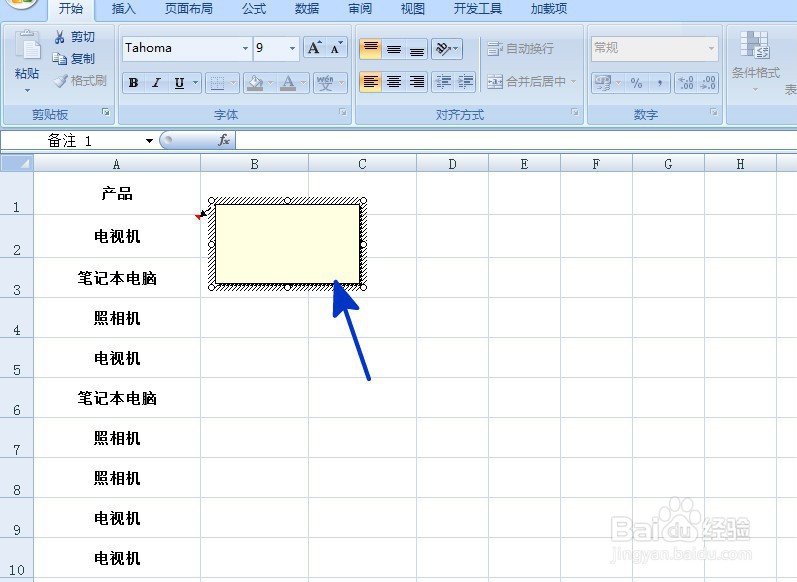Open the Paste (粘贴) dropdown arrow
Screen dimensions: 797x582
click(x=27, y=90)
